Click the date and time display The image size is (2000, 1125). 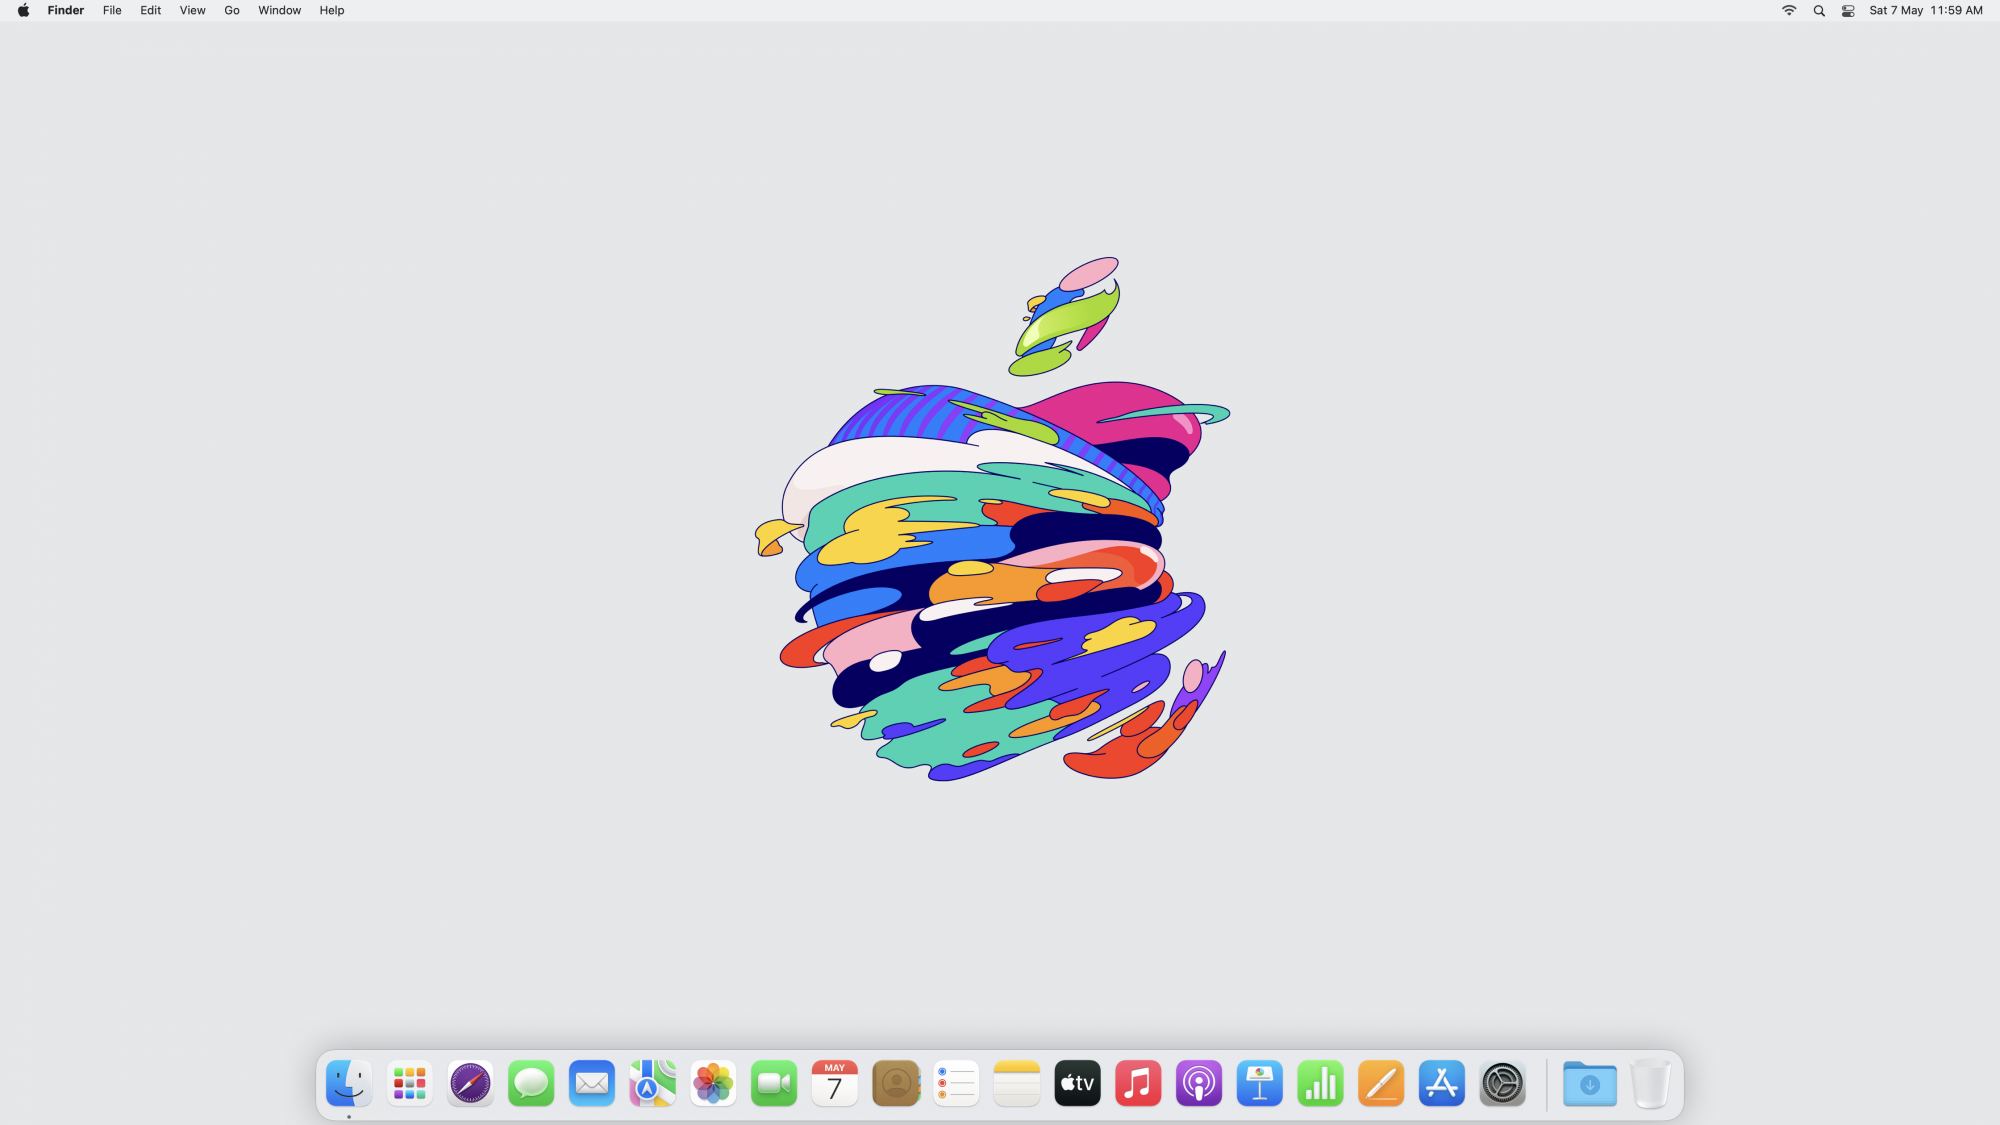1925,11
